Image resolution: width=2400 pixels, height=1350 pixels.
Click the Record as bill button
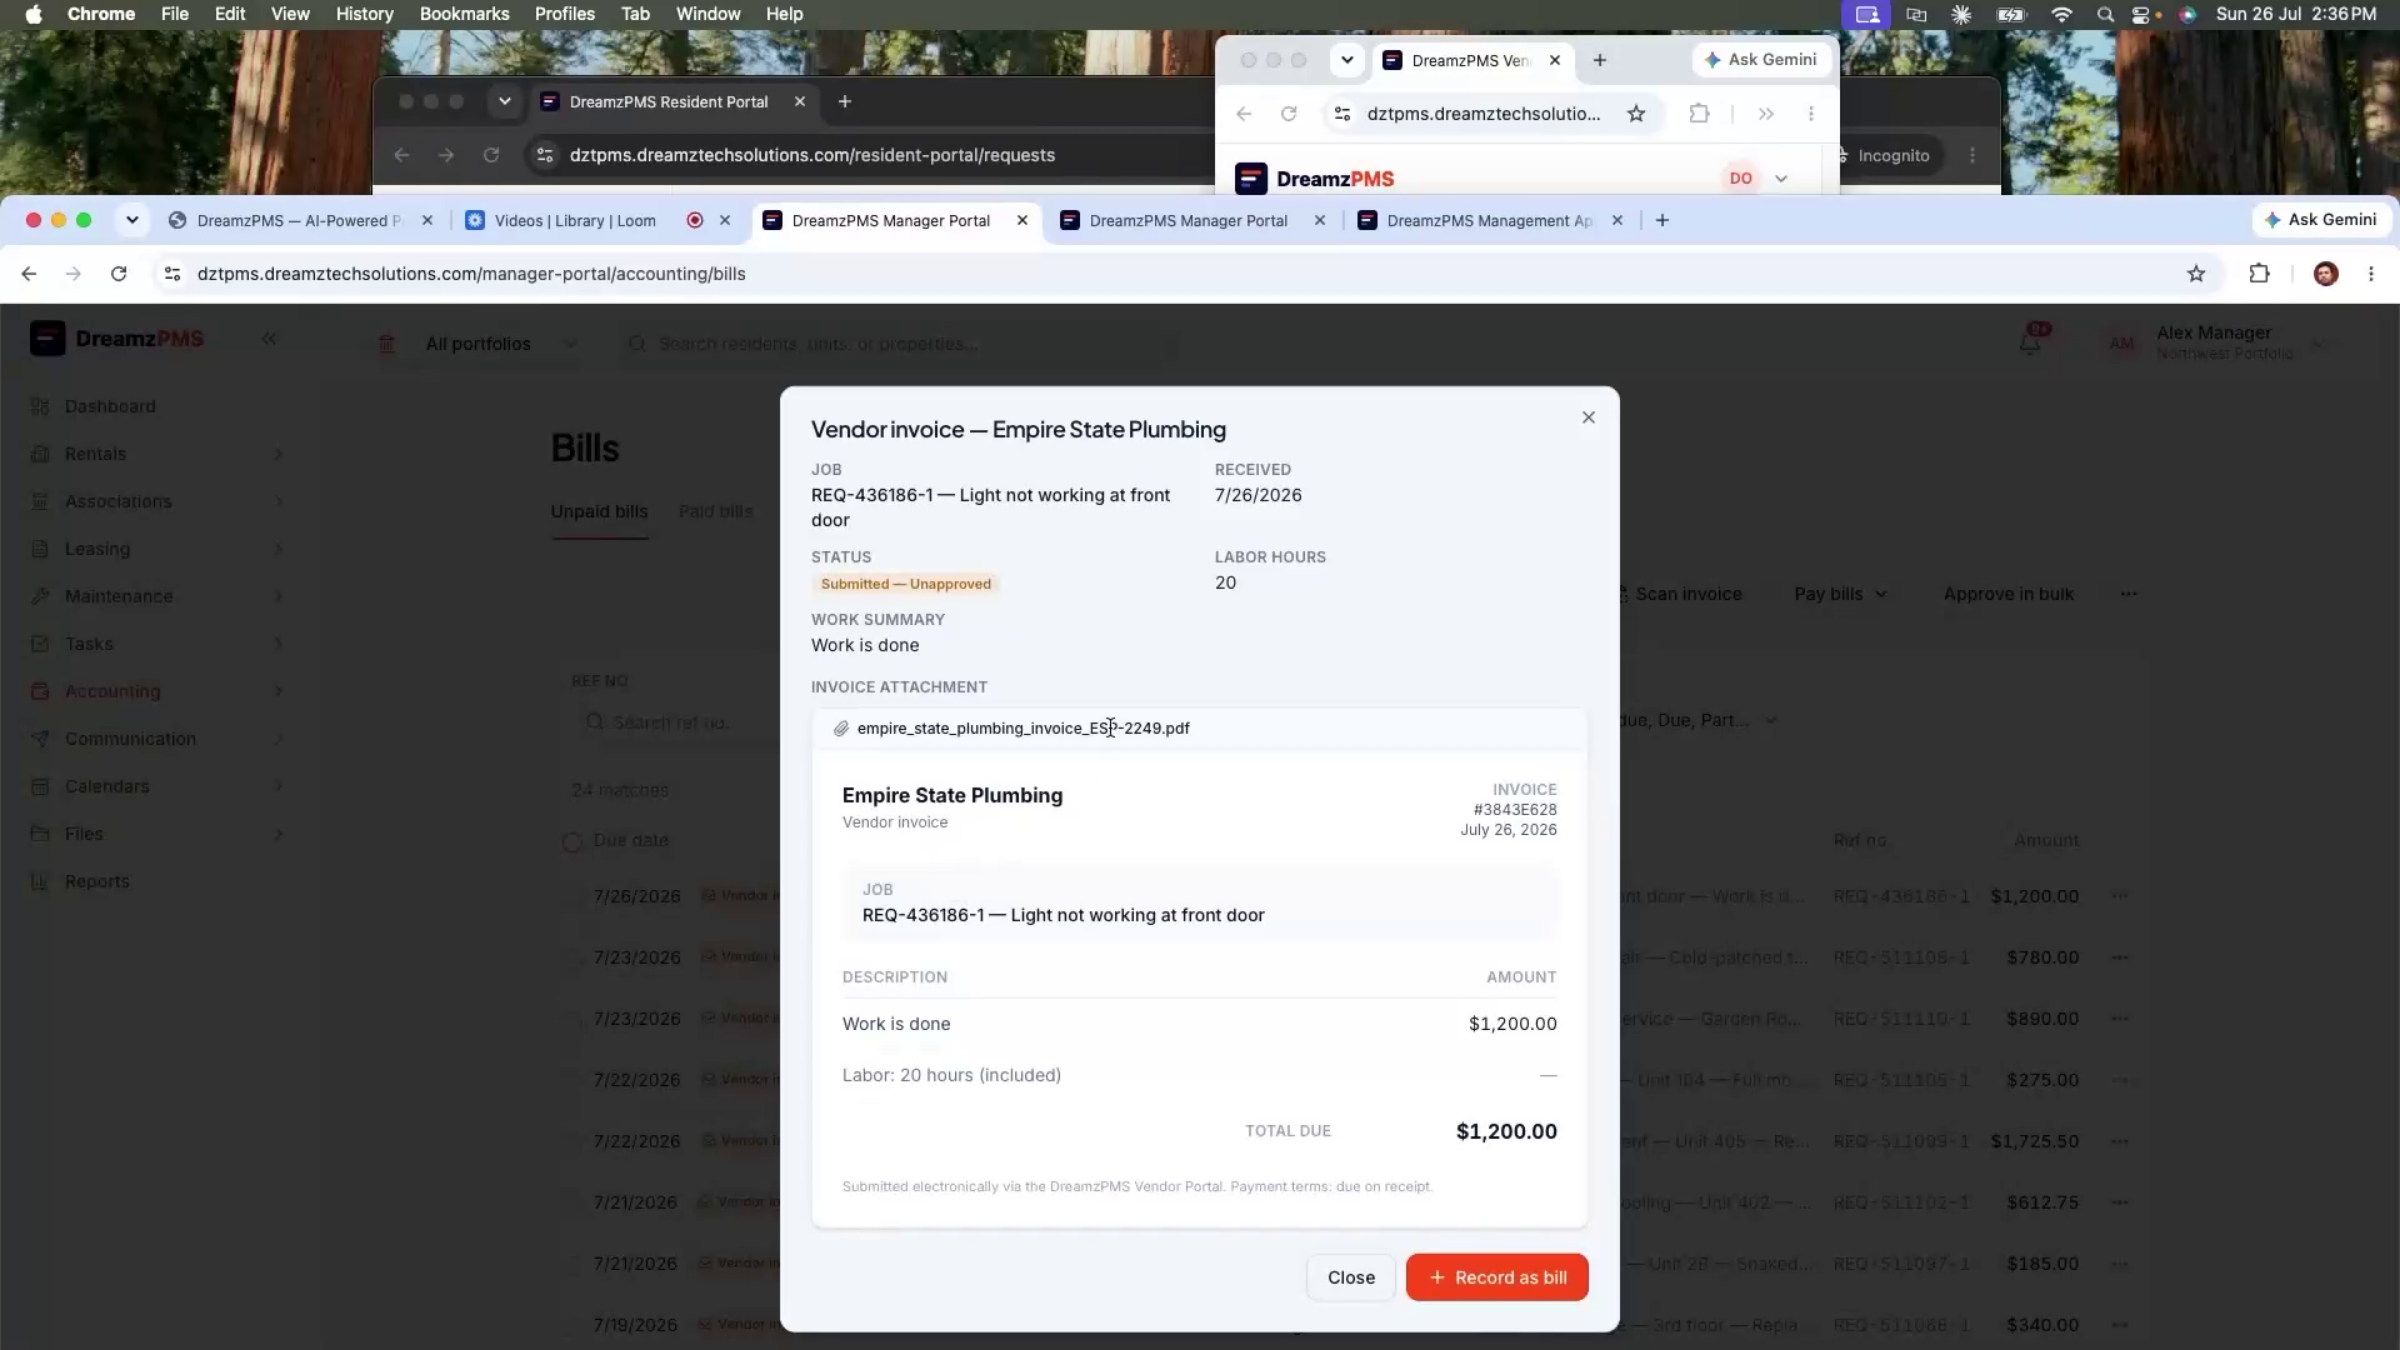click(x=1497, y=1277)
